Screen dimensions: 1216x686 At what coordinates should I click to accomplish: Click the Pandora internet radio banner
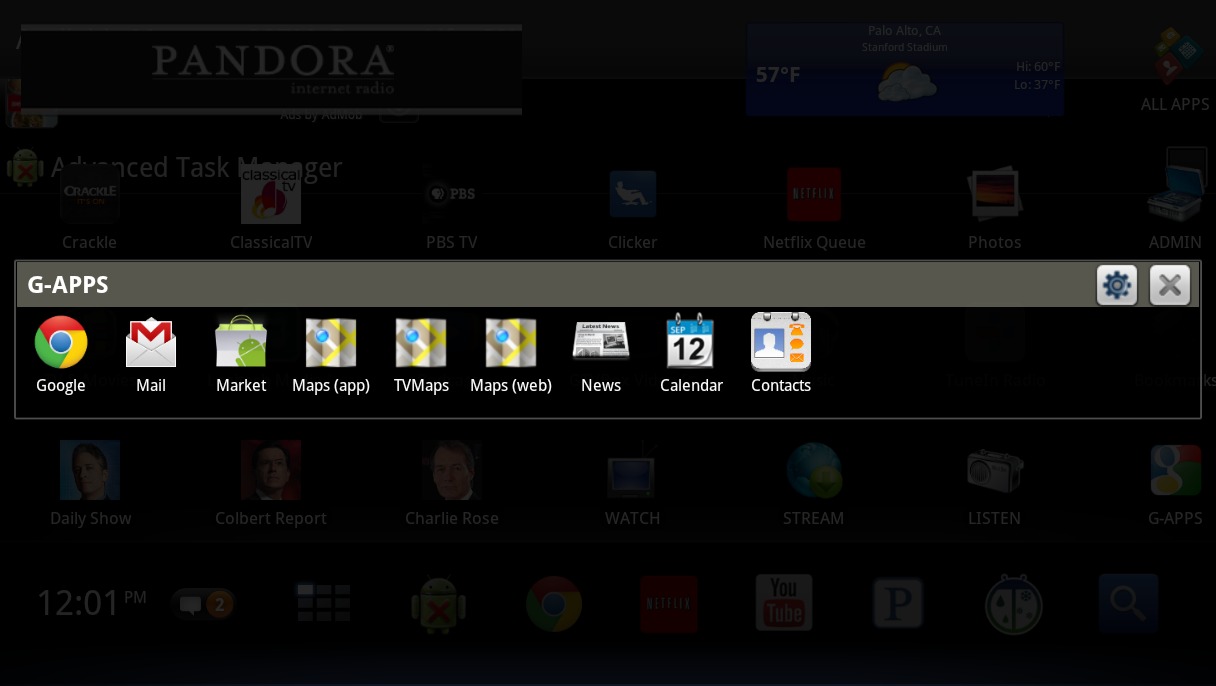tap(271, 70)
